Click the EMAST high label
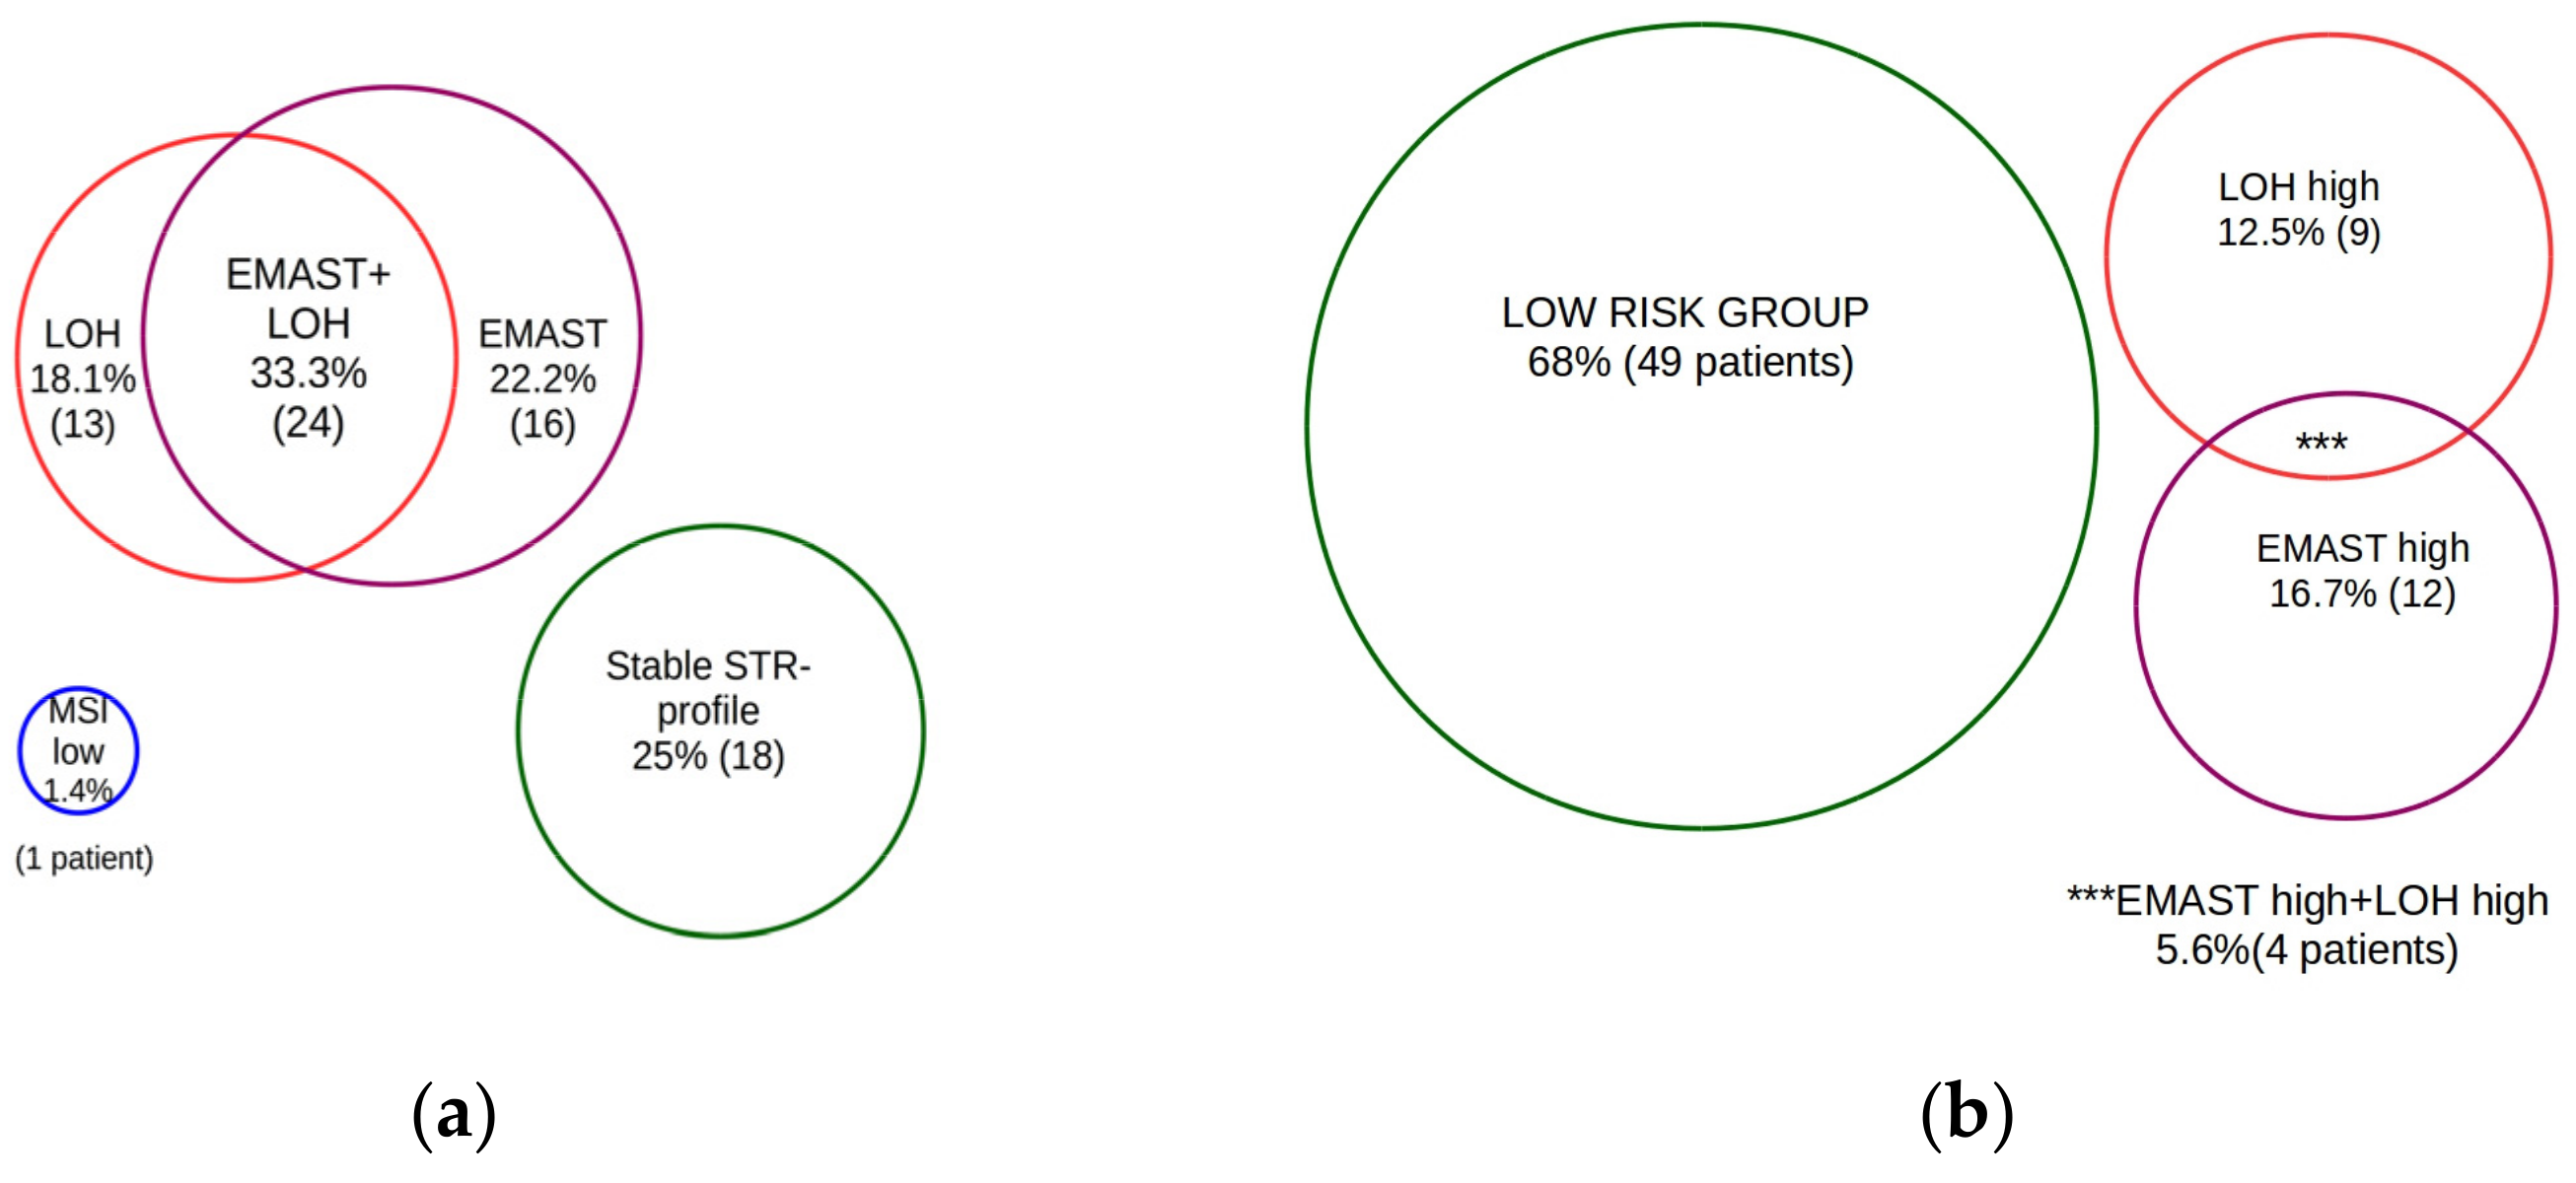The height and width of the screenshot is (1183, 2576). (x=2362, y=548)
